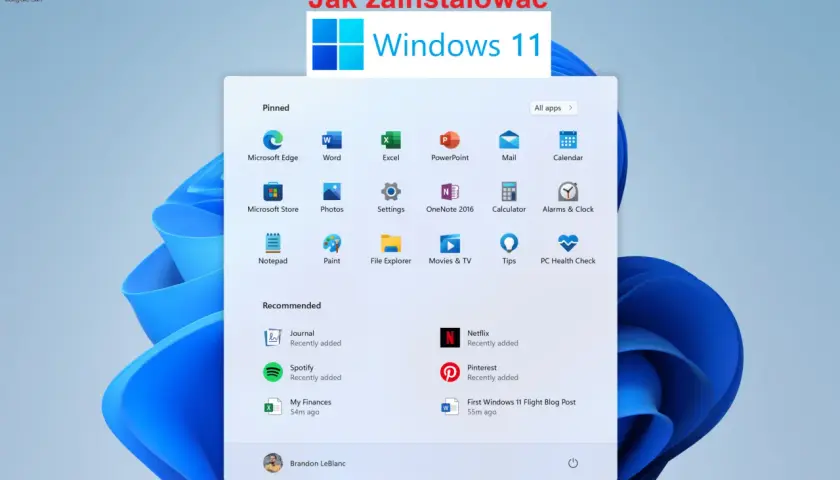Click the Windows 11 logo banner
This screenshot has height=480, width=840.
tap(428, 44)
